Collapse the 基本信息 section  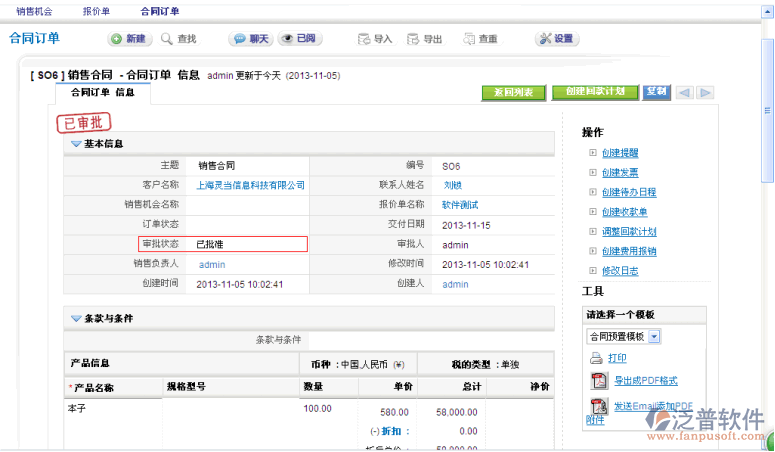click(x=76, y=144)
